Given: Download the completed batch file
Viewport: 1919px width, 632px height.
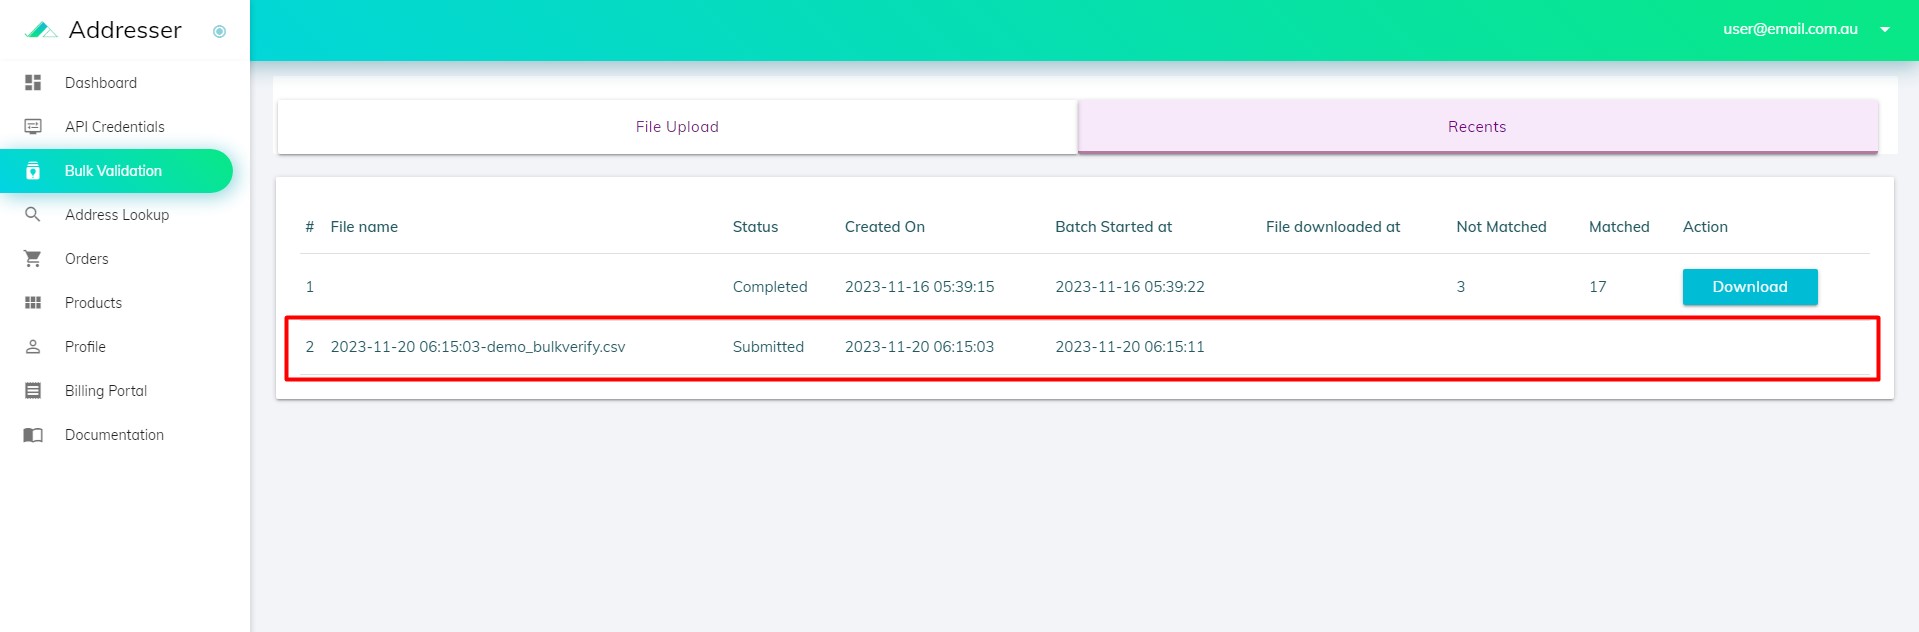Looking at the screenshot, I should pyautogui.click(x=1749, y=287).
